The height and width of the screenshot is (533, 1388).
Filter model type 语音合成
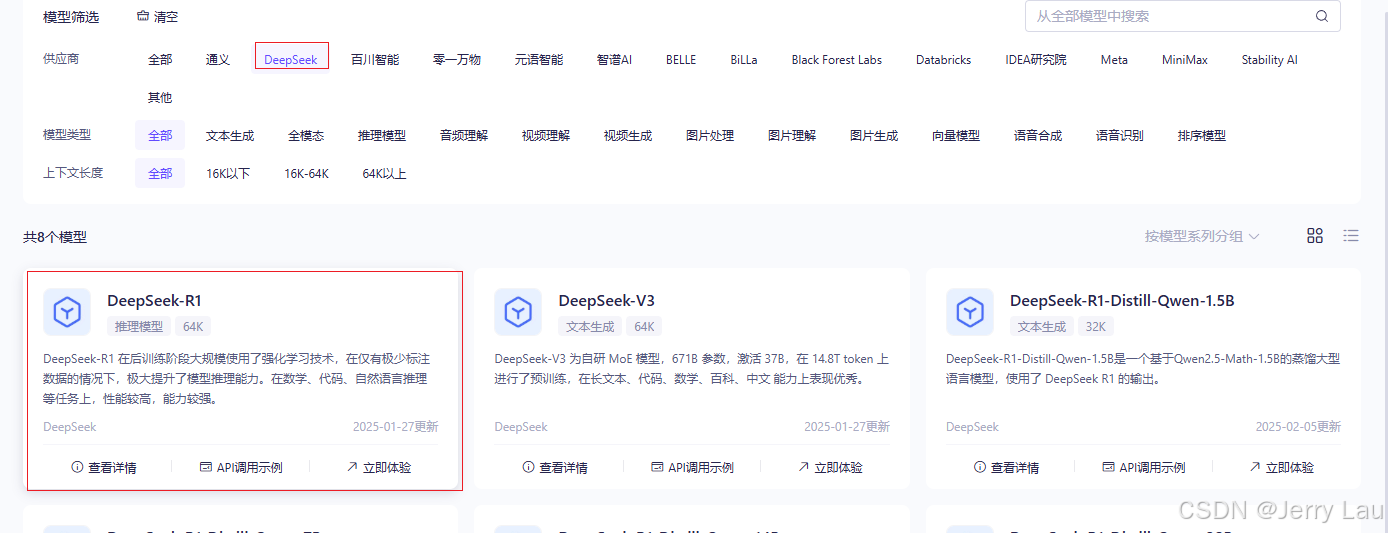tap(1038, 135)
